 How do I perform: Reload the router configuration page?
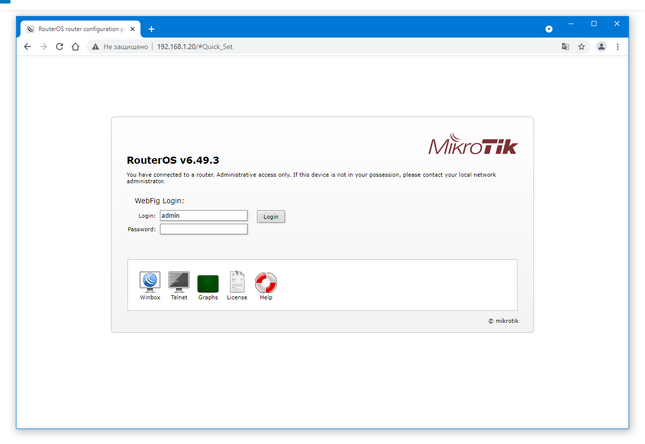pos(59,46)
